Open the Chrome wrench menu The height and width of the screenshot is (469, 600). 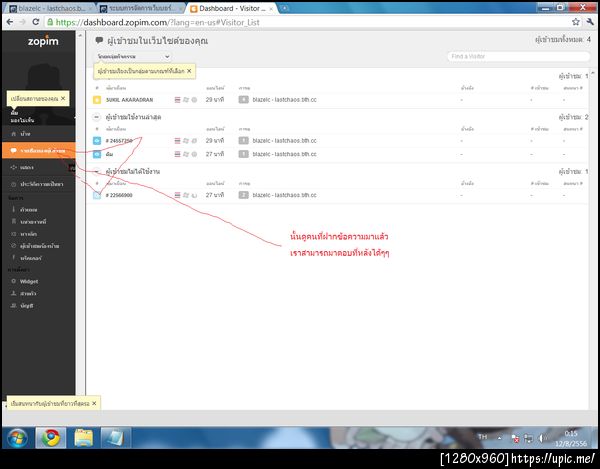[x=590, y=22]
